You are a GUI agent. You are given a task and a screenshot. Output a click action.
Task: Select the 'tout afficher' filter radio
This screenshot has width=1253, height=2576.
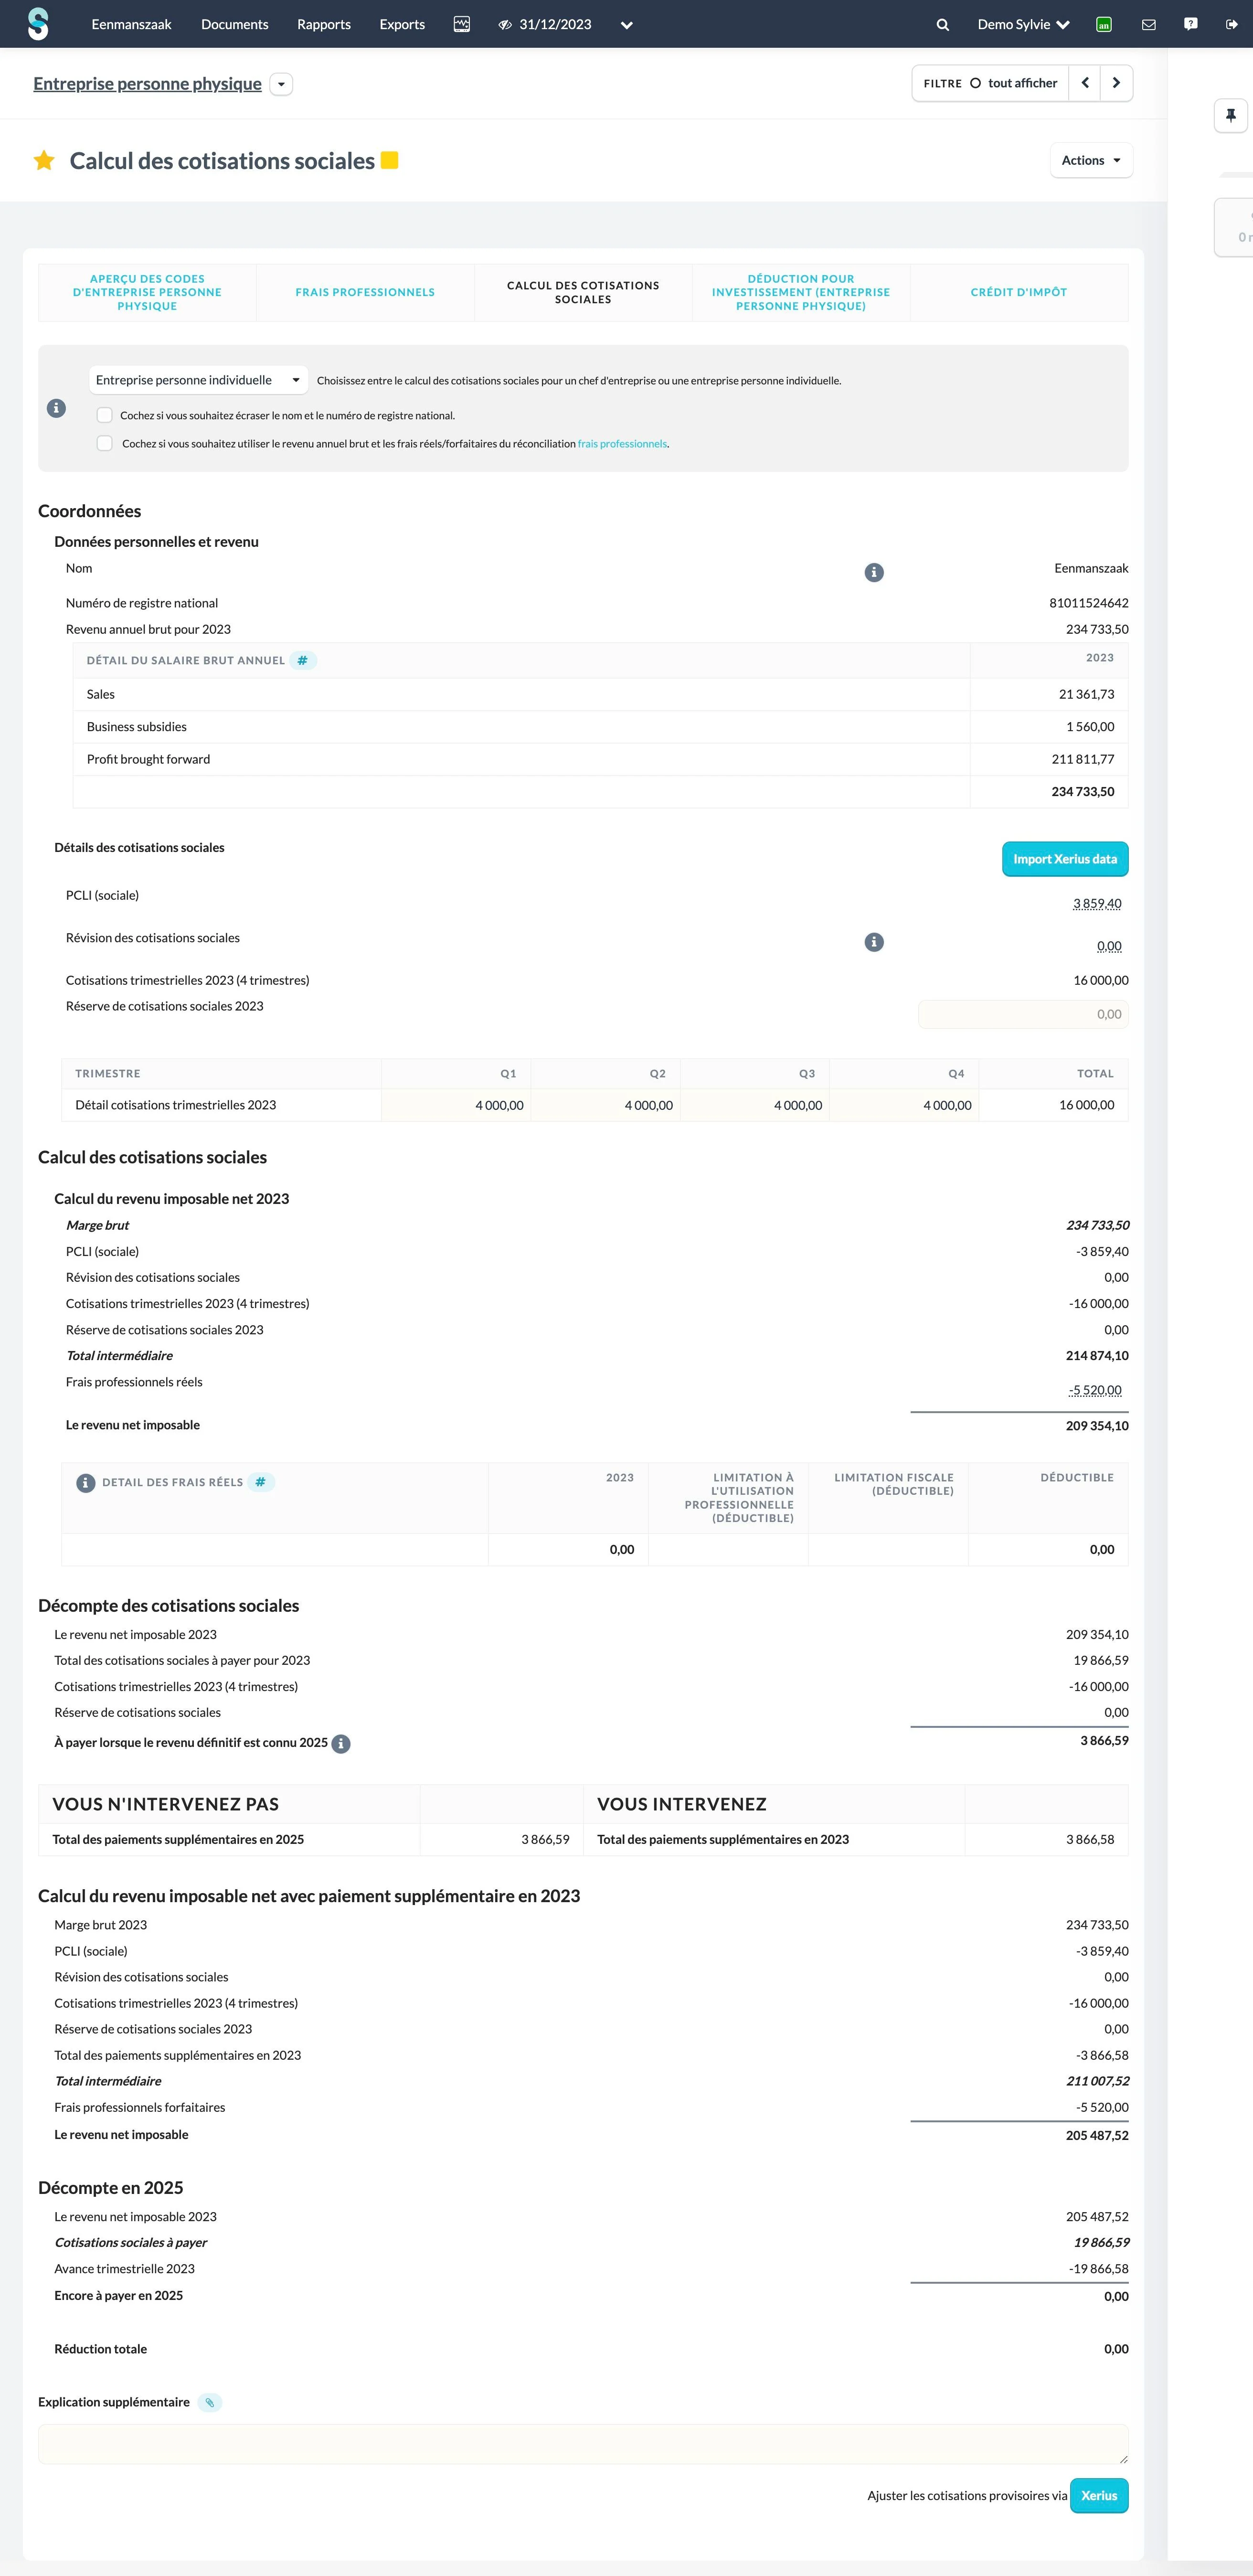click(975, 83)
